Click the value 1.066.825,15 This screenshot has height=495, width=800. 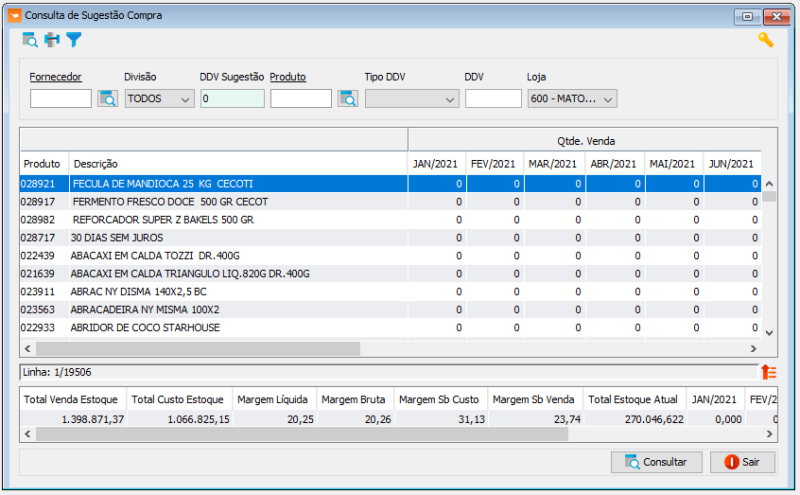point(198,419)
